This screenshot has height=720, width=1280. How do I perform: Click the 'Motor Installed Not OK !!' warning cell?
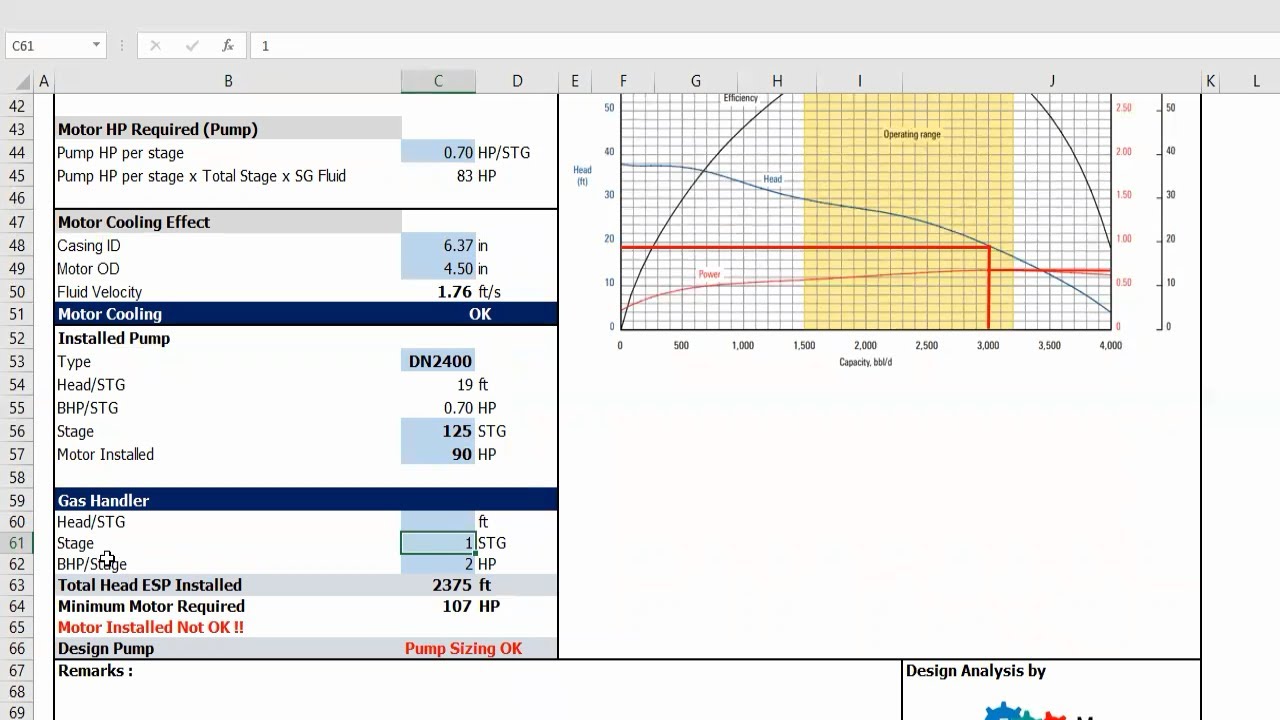(228, 627)
